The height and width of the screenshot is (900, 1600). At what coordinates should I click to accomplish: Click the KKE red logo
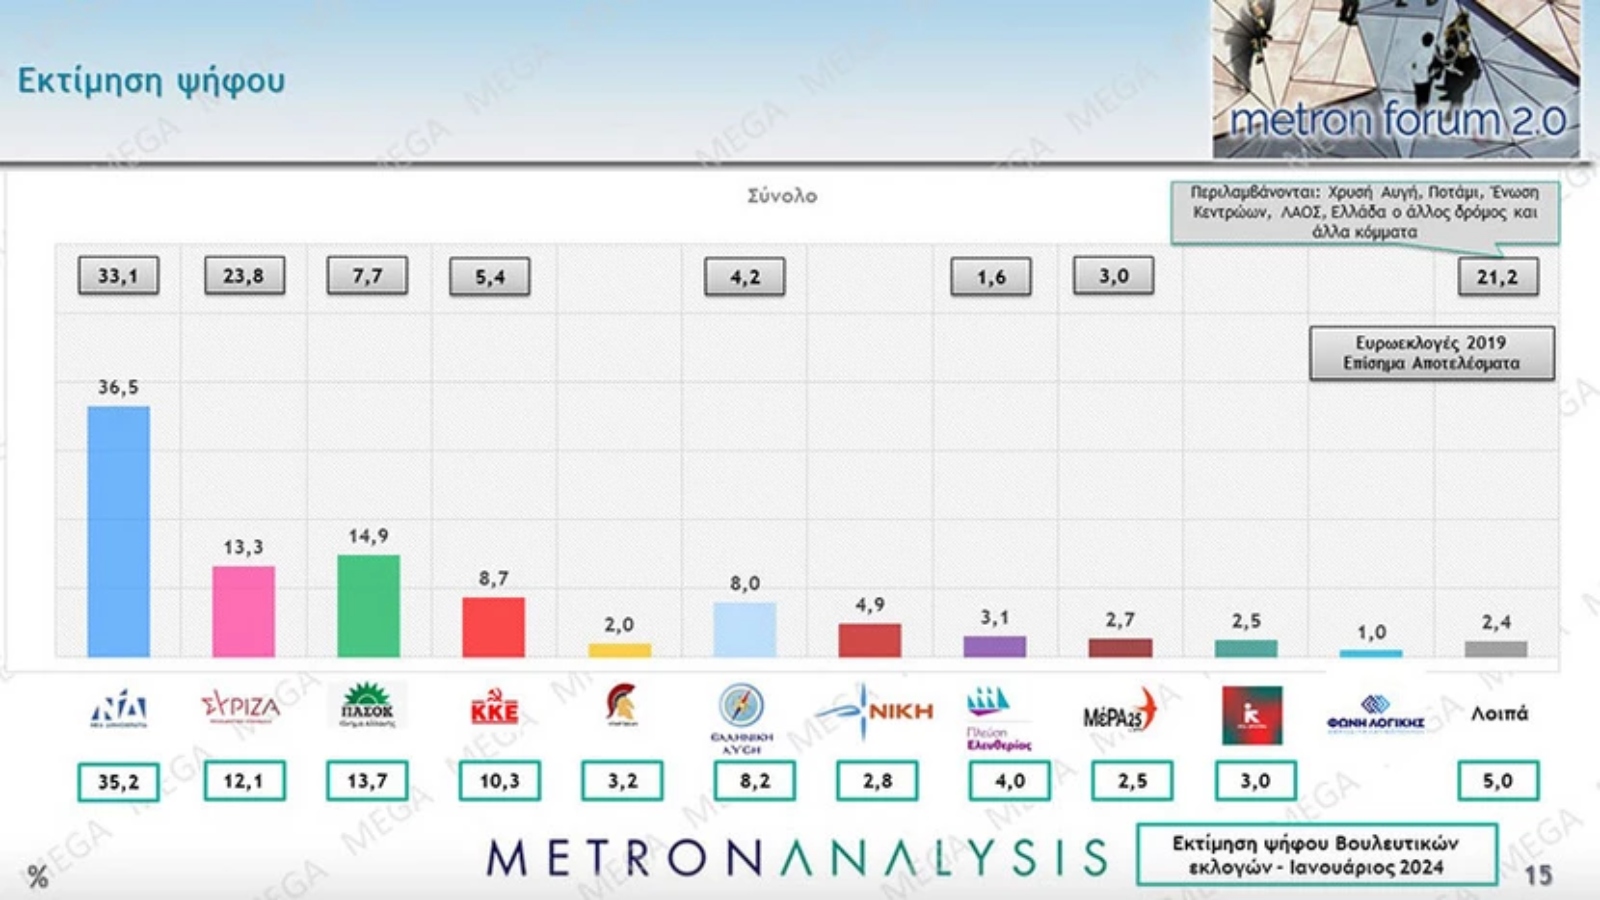click(494, 708)
